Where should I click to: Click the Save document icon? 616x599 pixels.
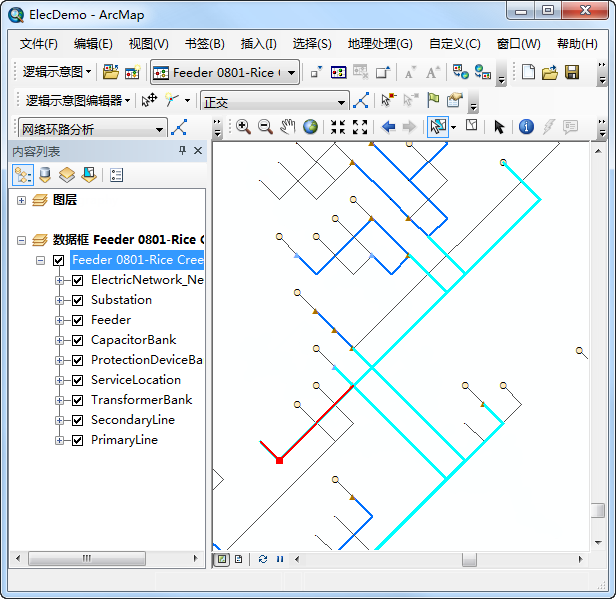point(572,72)
